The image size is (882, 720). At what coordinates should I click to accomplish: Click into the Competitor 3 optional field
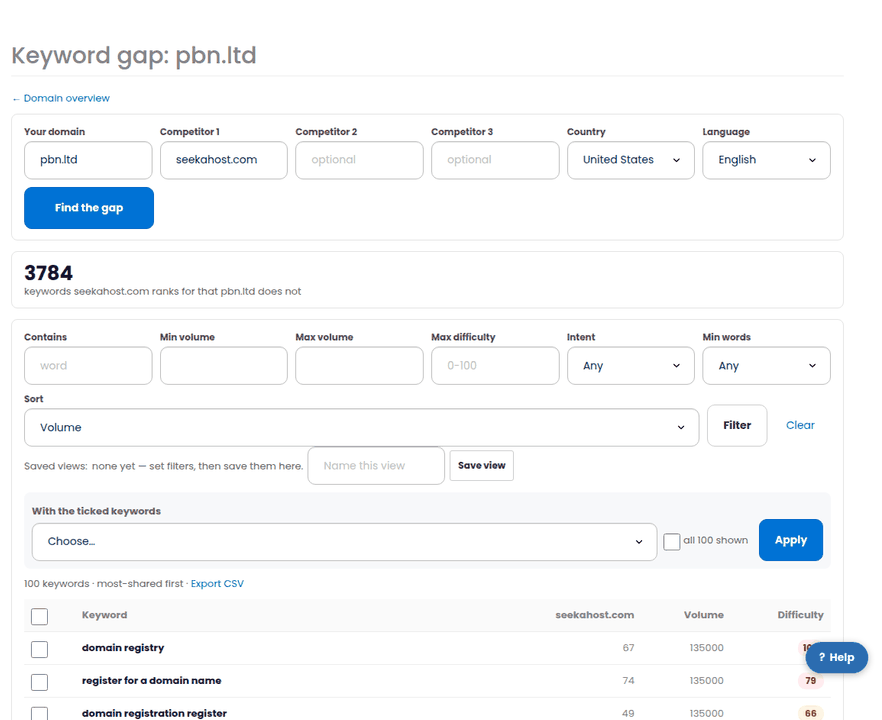coord(495,160)
